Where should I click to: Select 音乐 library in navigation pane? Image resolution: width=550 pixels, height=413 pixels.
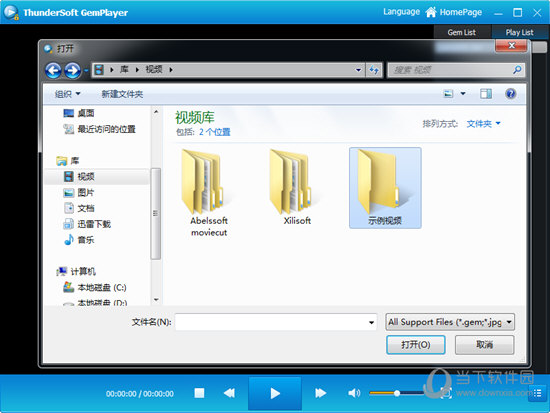[79, 240]
